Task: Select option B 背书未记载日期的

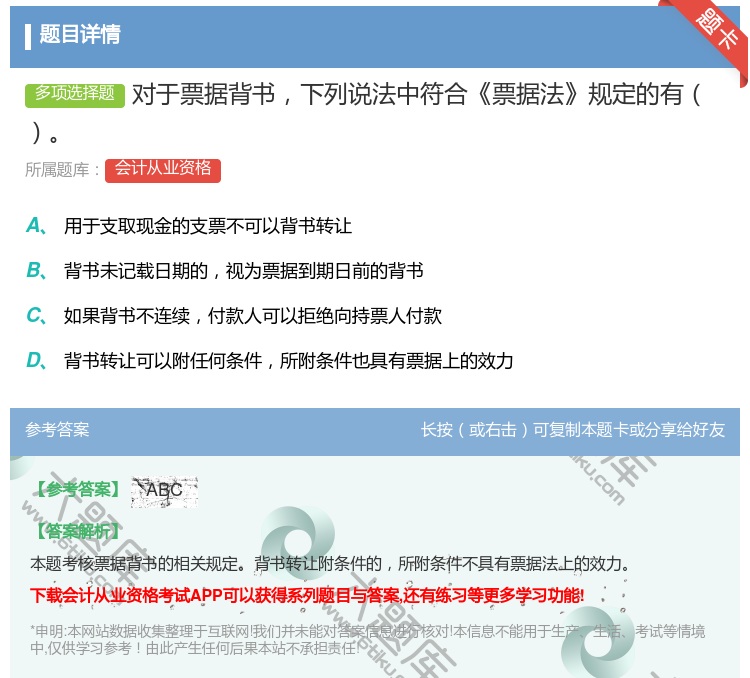Action: click(x=243, y=271)
